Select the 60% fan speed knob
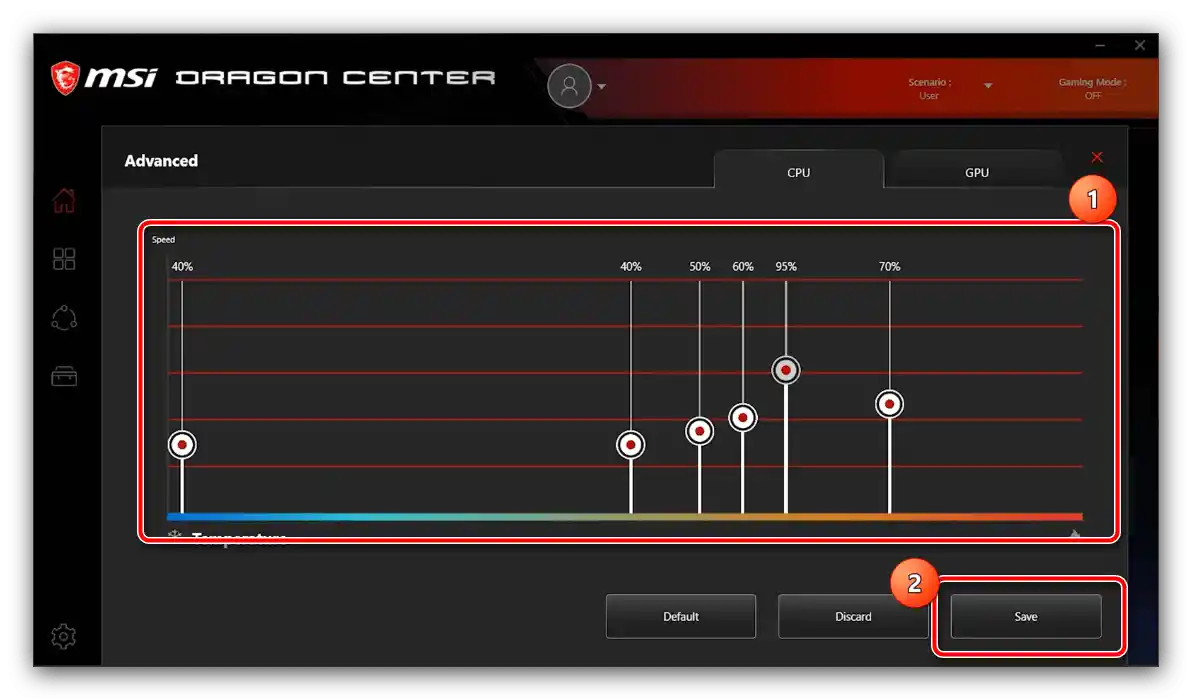The height and width of the screenshot is (700, 1192). point(743,417)
